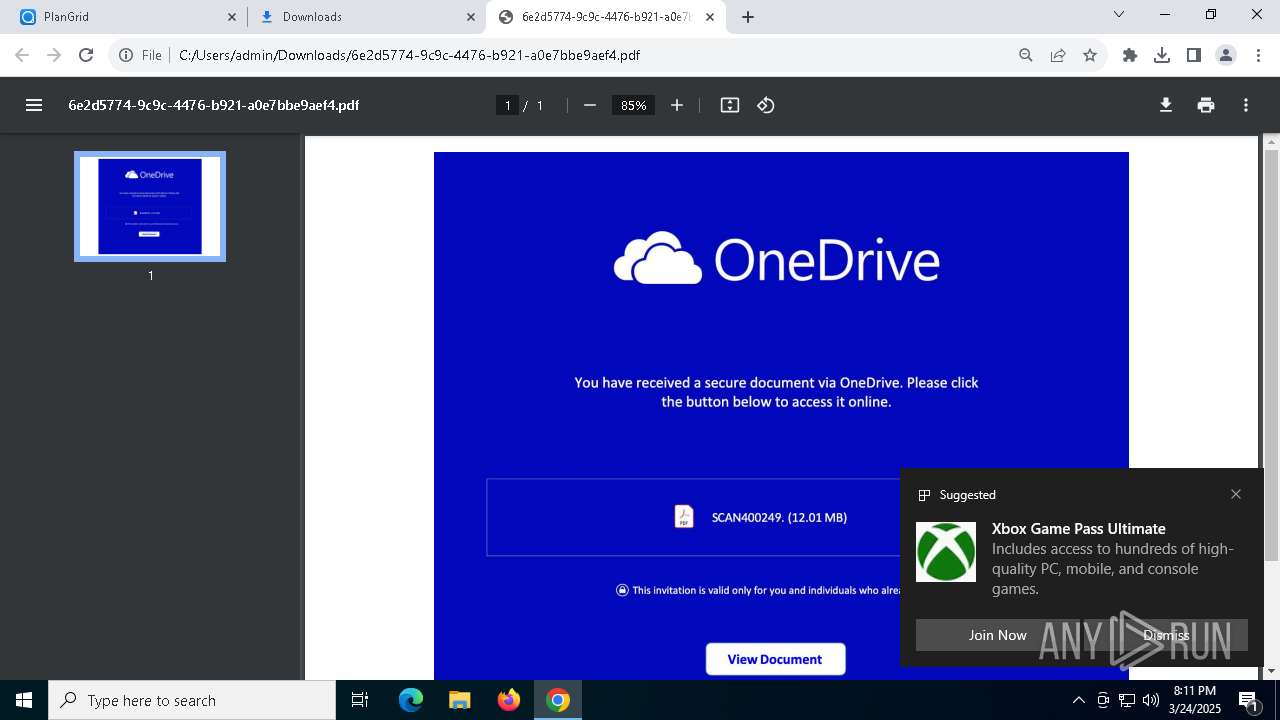Rotate the PDF counterclockwise
1280x720 pixels.
[766, 105]
